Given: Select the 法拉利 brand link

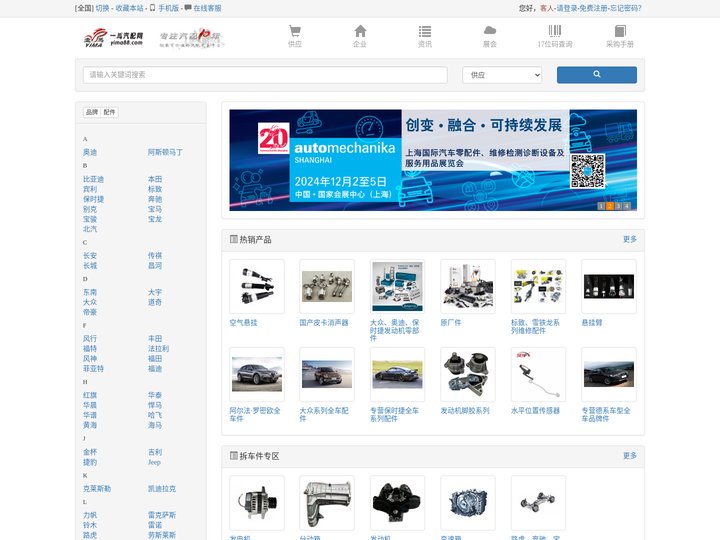Looking at the screenshot, I should [x=159, y=349].
